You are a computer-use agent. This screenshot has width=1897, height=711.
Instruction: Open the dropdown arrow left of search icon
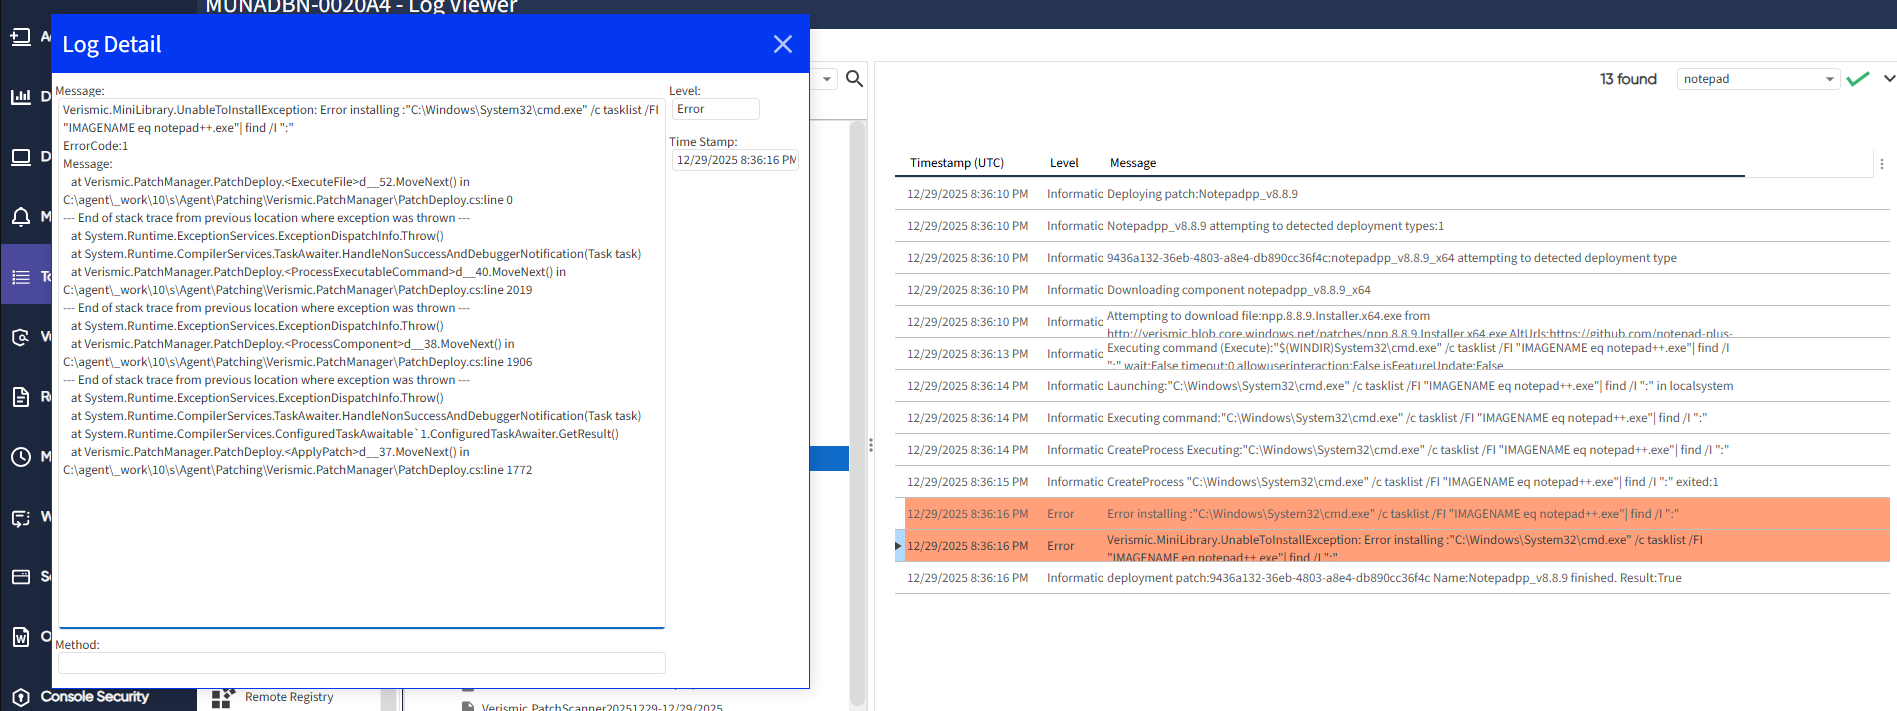coord(827,79)
